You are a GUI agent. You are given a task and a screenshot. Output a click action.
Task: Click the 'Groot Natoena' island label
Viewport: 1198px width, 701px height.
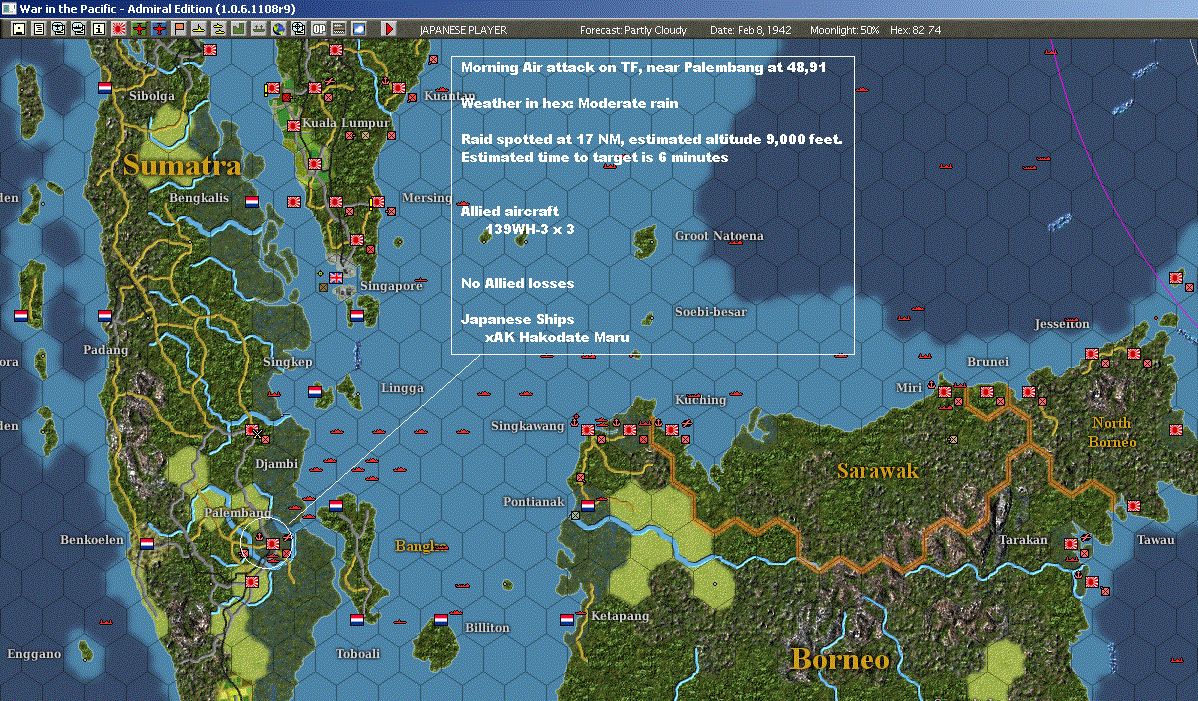coord(719,236)
